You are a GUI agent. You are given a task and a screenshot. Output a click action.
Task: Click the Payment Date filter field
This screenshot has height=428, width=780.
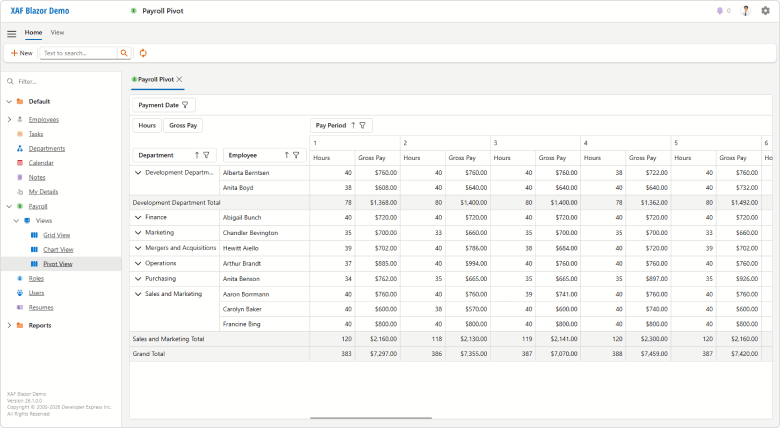(164, 105)
